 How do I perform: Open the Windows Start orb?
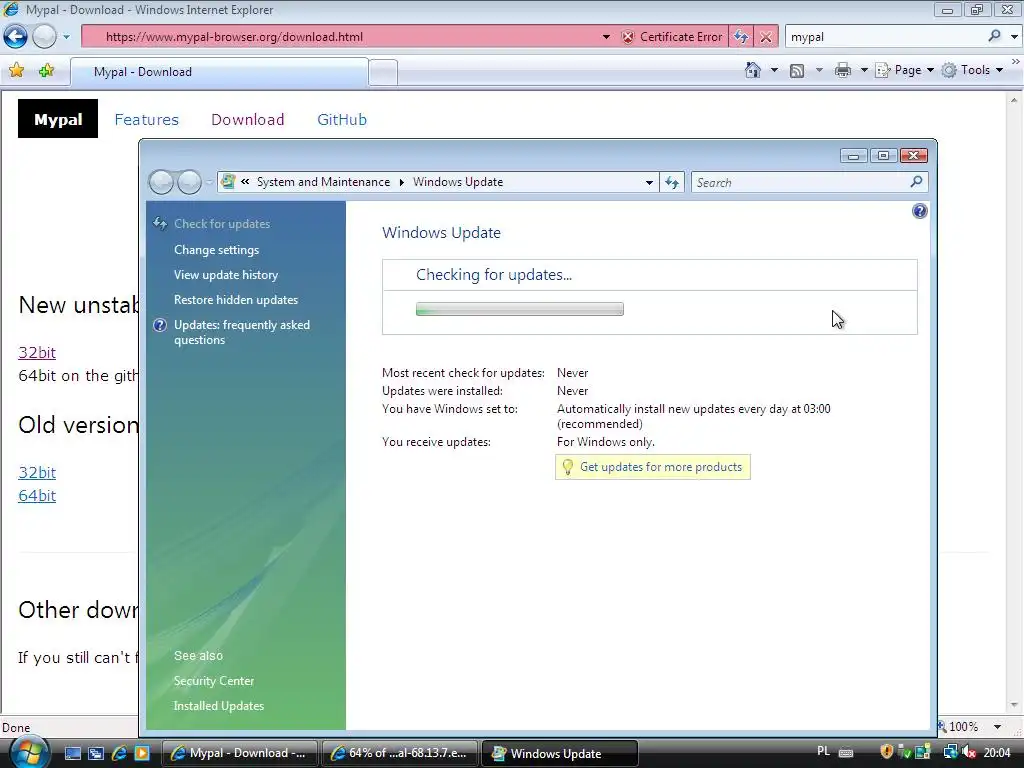[x=29, y=753]
